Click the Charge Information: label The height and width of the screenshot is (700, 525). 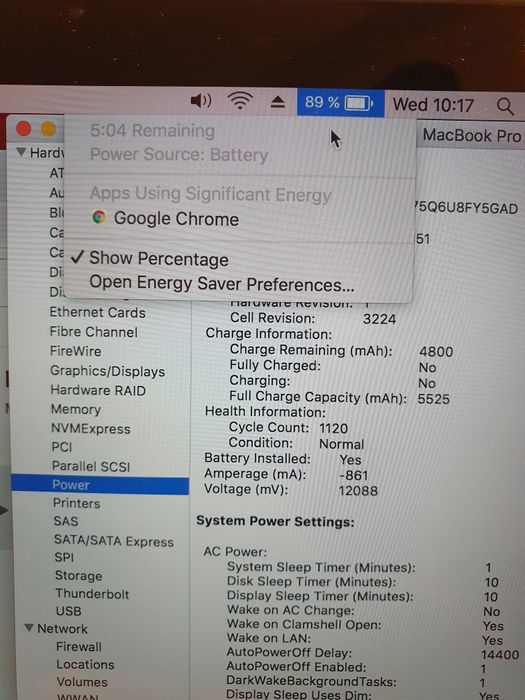(x=268, y=334)
